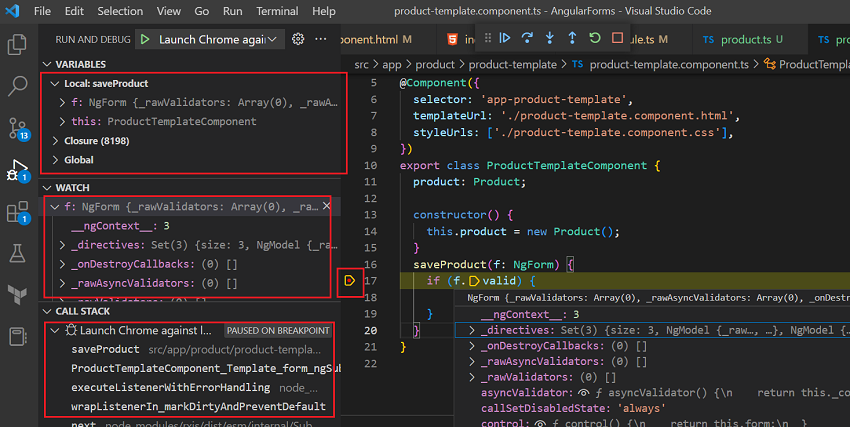
Task: Stop the debugging session
Action: (617, 38)
